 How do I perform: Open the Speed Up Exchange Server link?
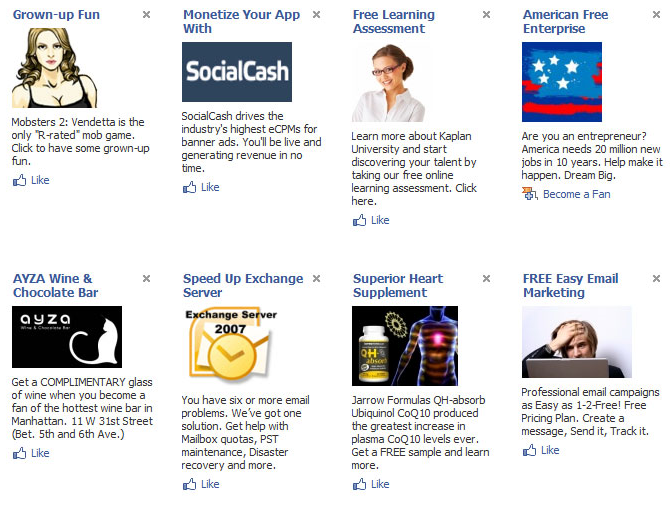[x=243, y=286]
